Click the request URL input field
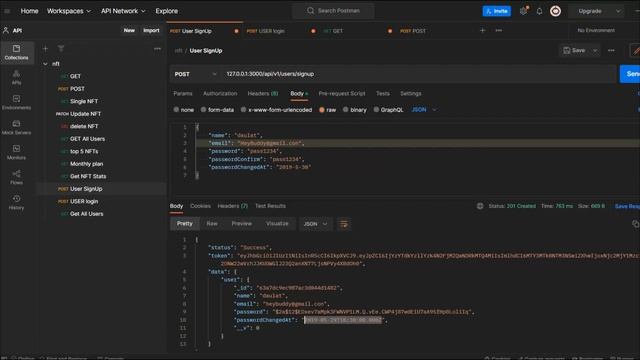The image size is (640, 360). [419, 74]
